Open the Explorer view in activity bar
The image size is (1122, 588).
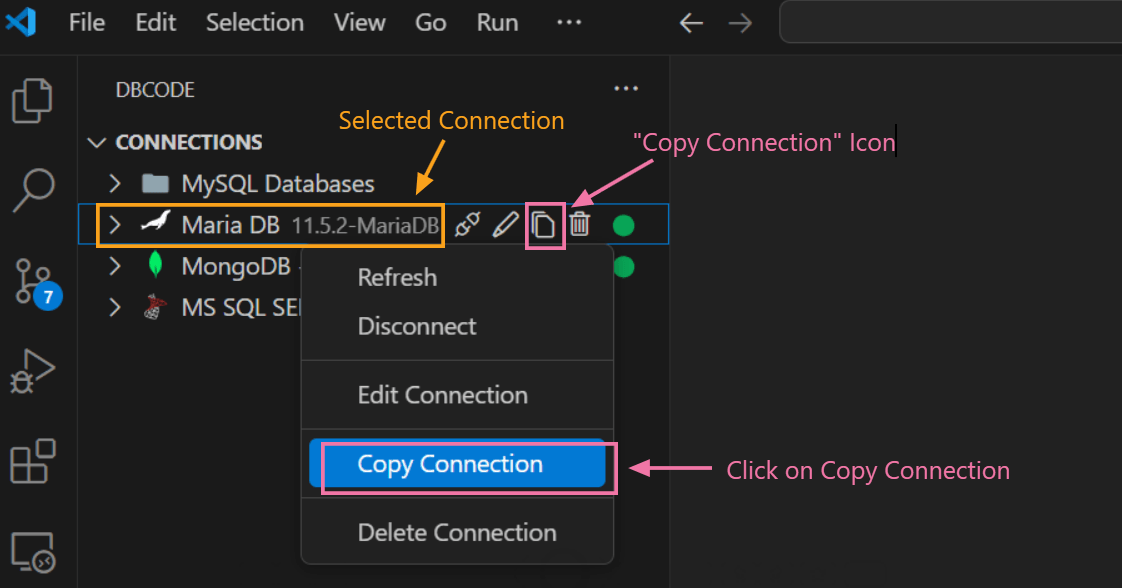32,100
